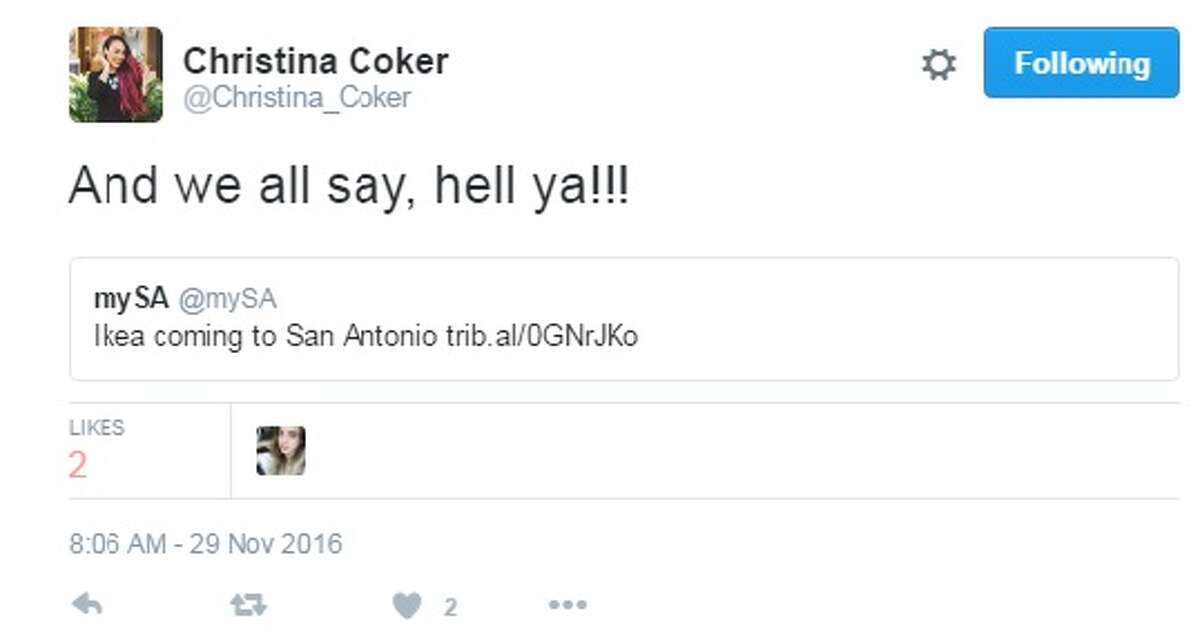Open the gear settings menu beside Following
Viewport: 1200px width, 636px height.
click(x=938, y=65)
